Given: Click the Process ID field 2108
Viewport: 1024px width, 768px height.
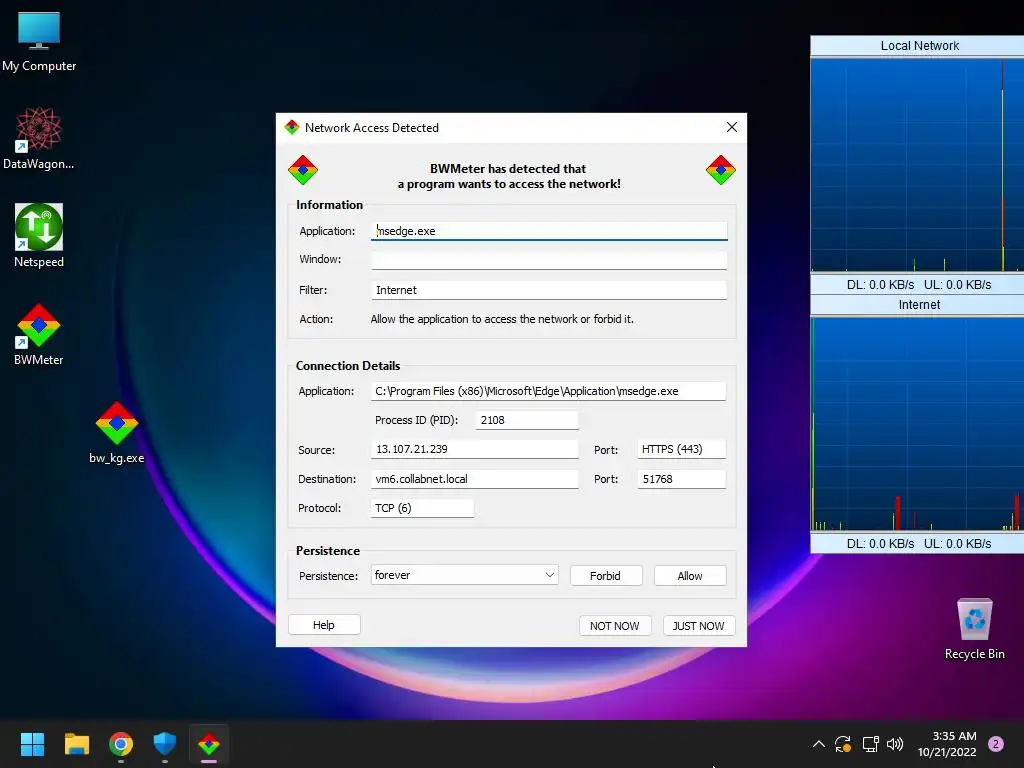Looking at the screenshot, I should pos(527,420).
